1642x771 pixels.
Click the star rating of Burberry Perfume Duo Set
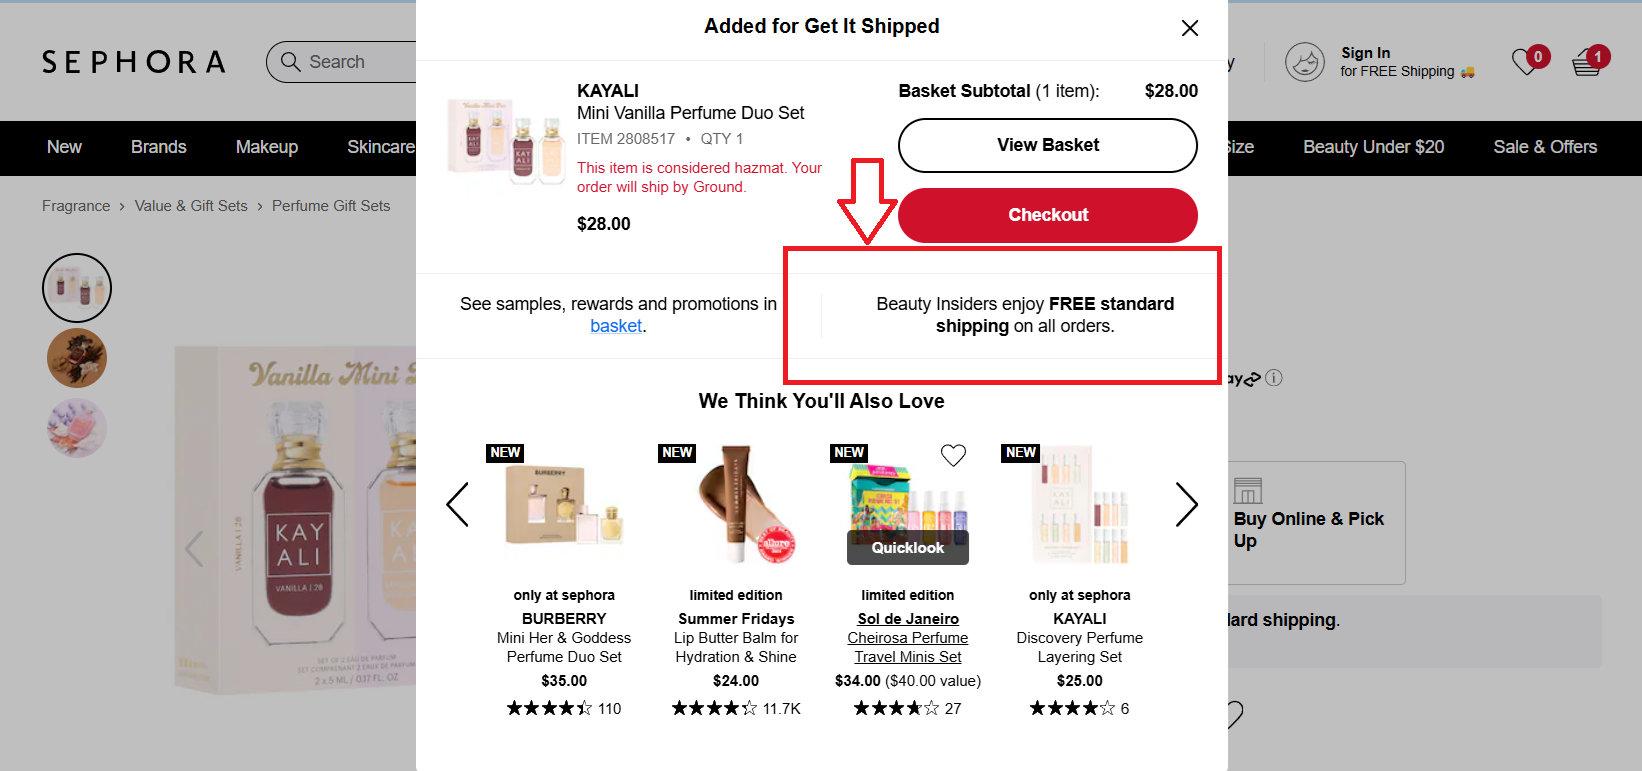549,708
